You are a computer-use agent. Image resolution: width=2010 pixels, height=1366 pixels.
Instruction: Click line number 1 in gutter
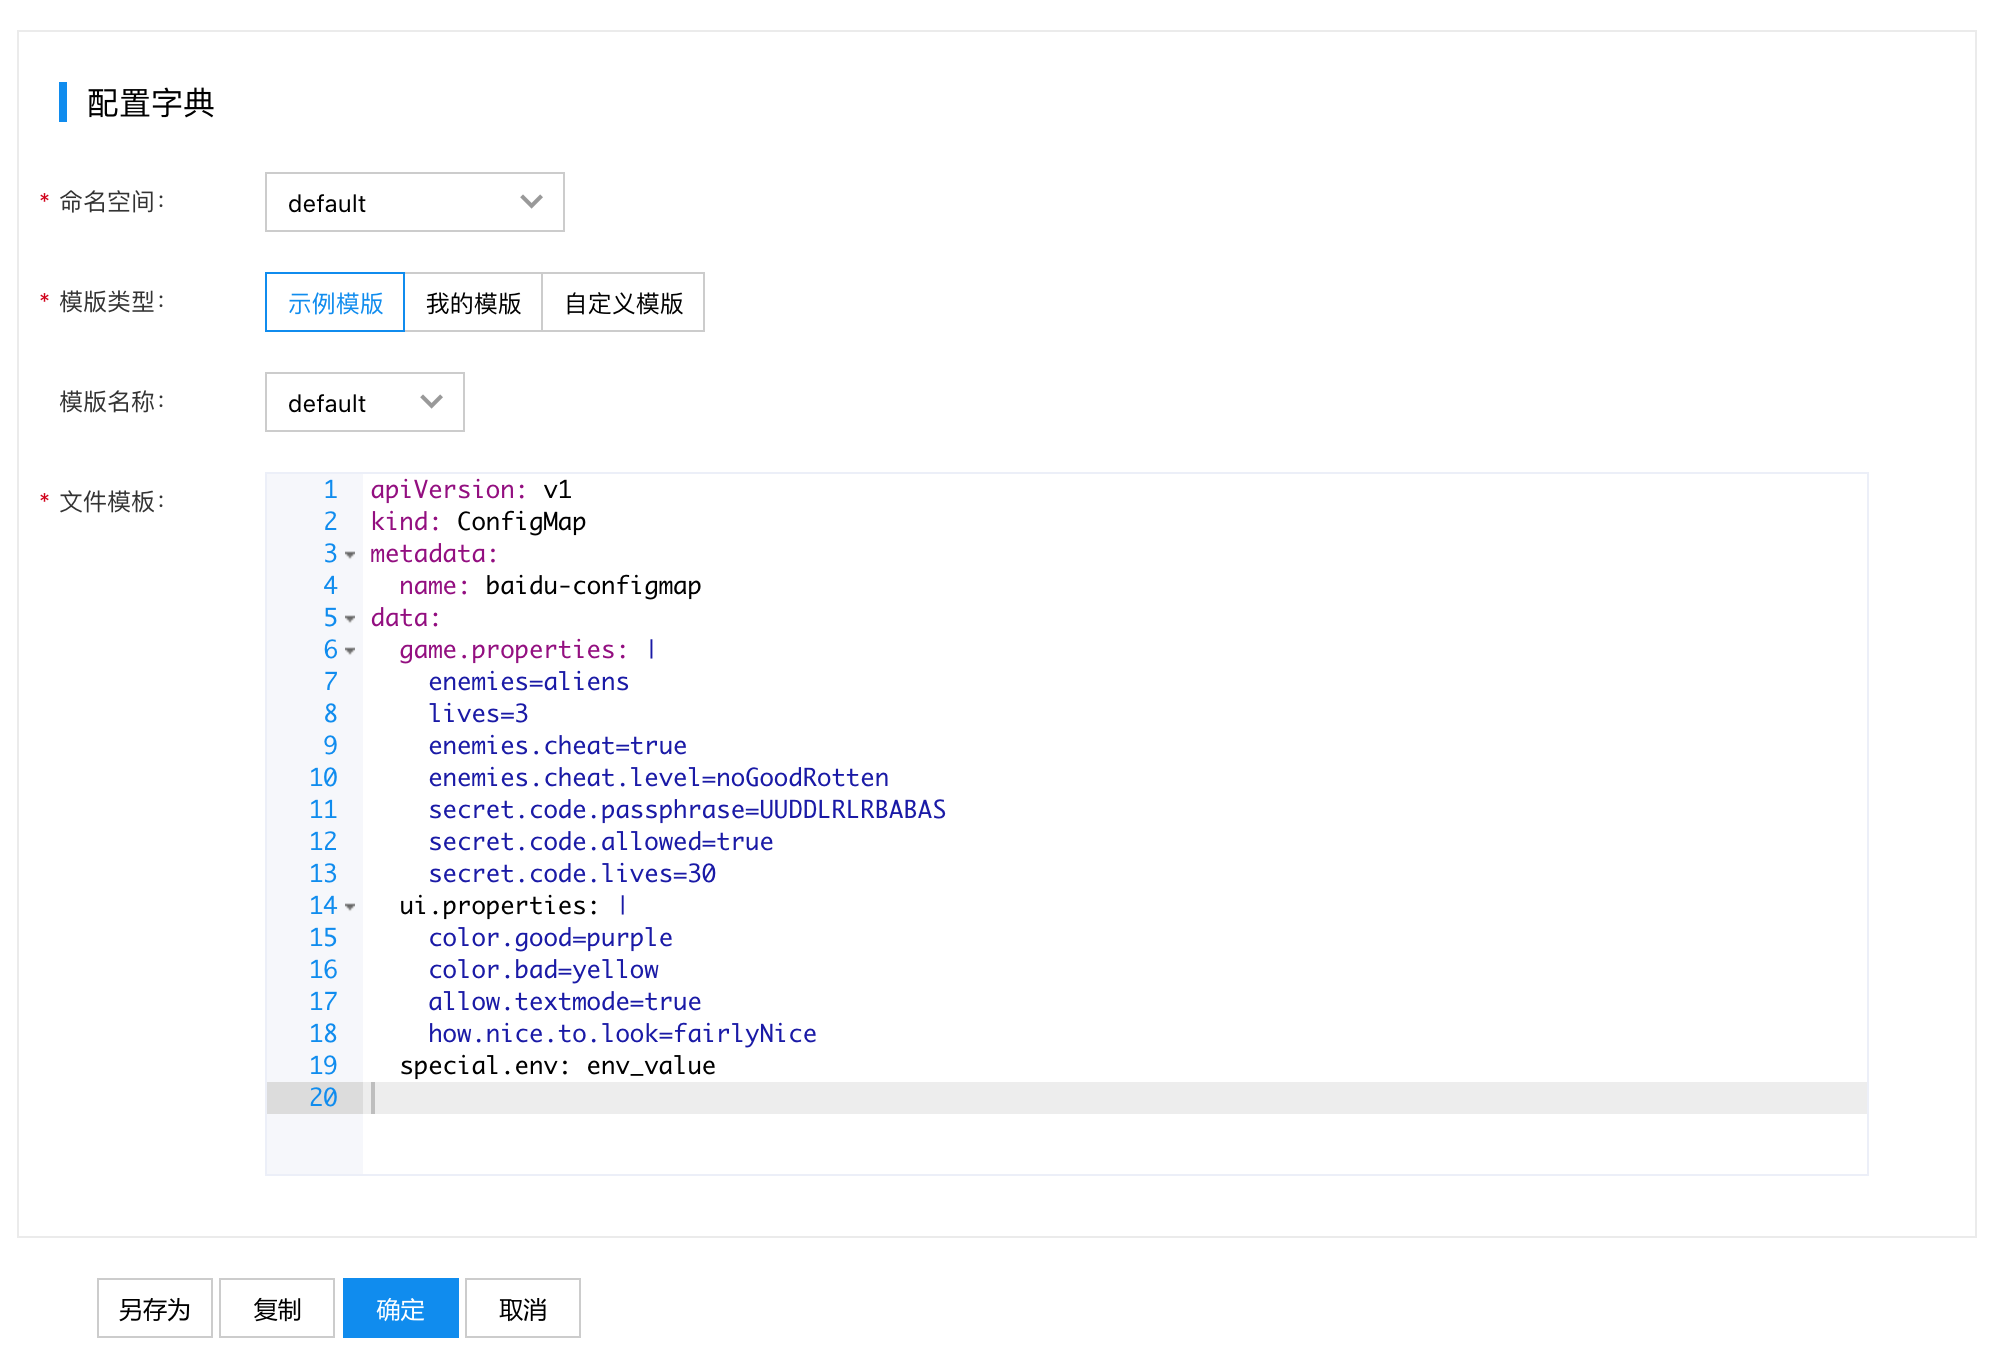[330, 490]
